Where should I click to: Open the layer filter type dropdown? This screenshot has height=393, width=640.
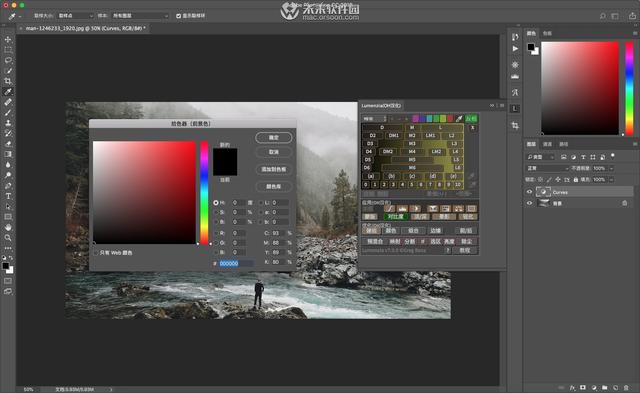[540, 157]
